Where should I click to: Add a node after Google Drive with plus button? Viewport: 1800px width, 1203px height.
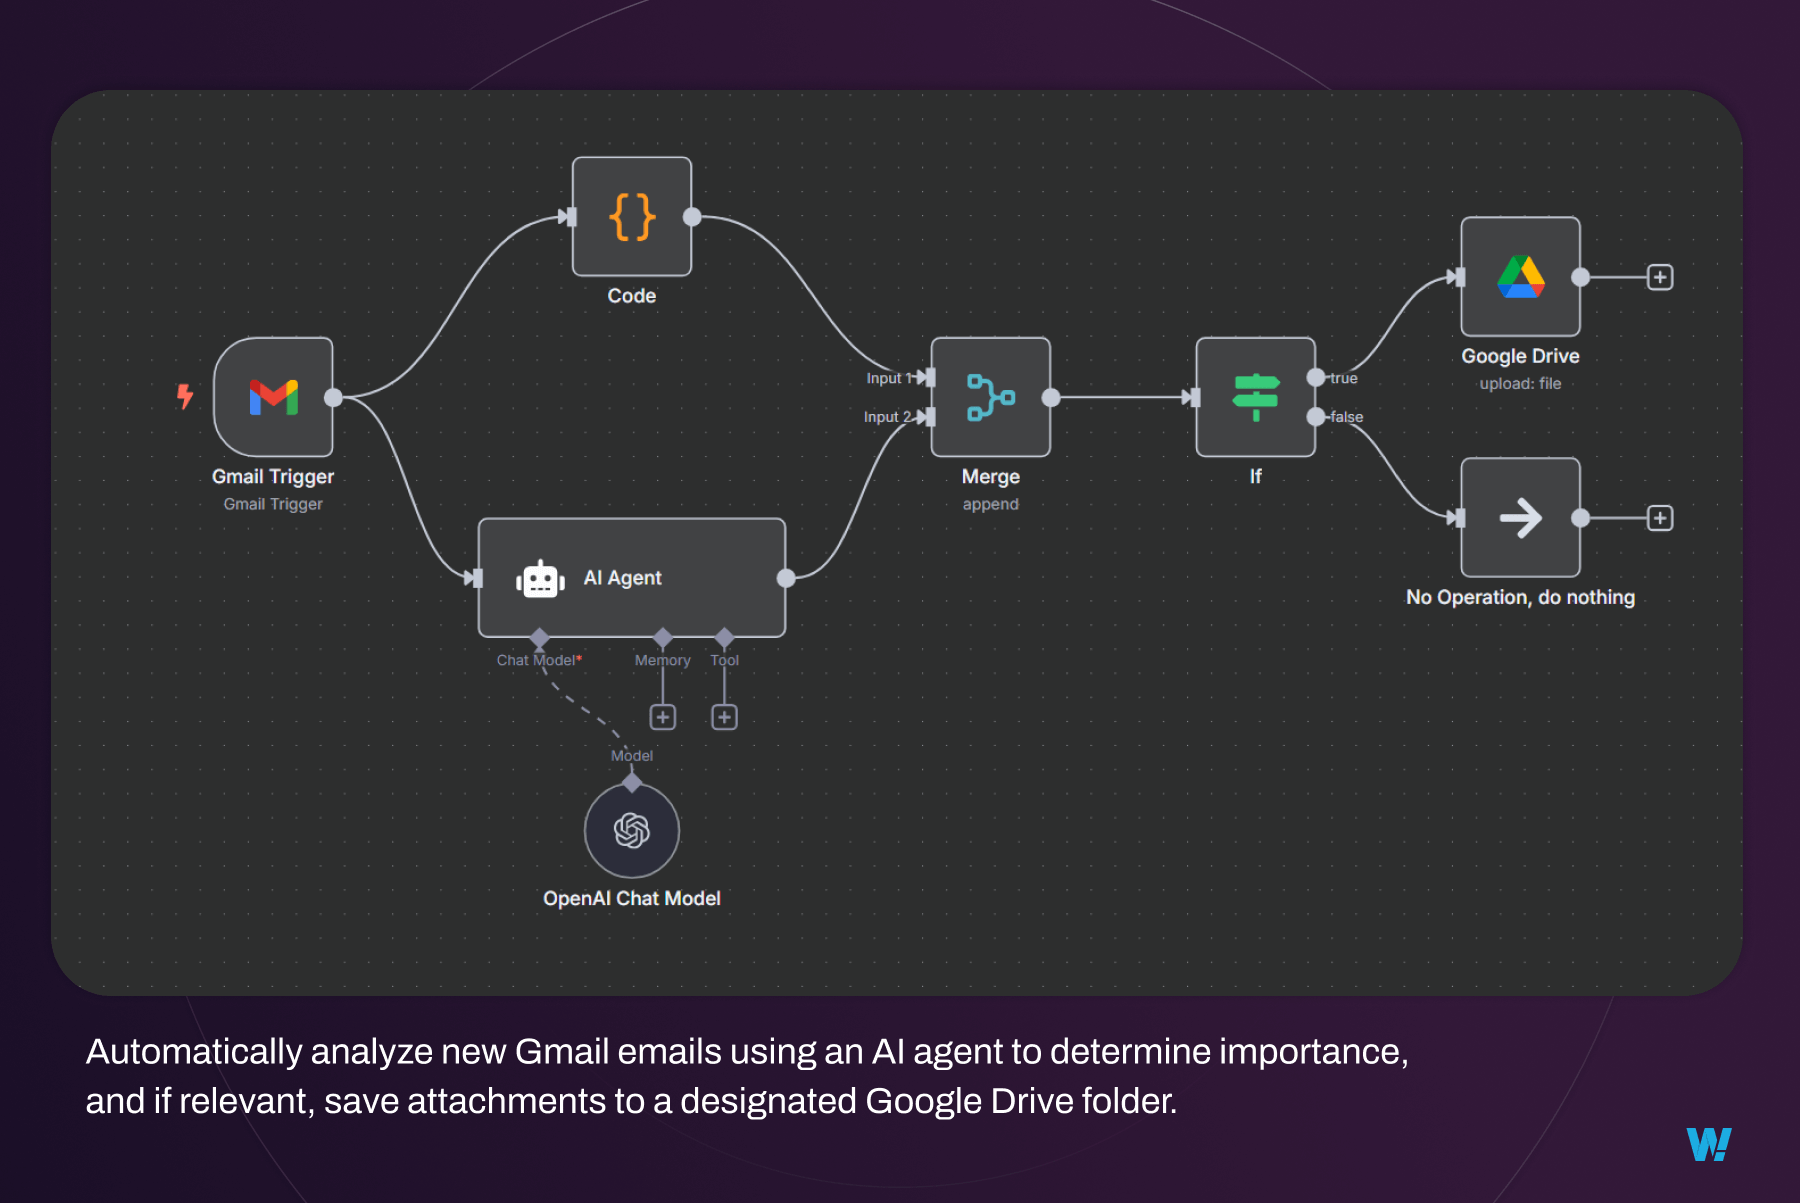point(1659,277)
